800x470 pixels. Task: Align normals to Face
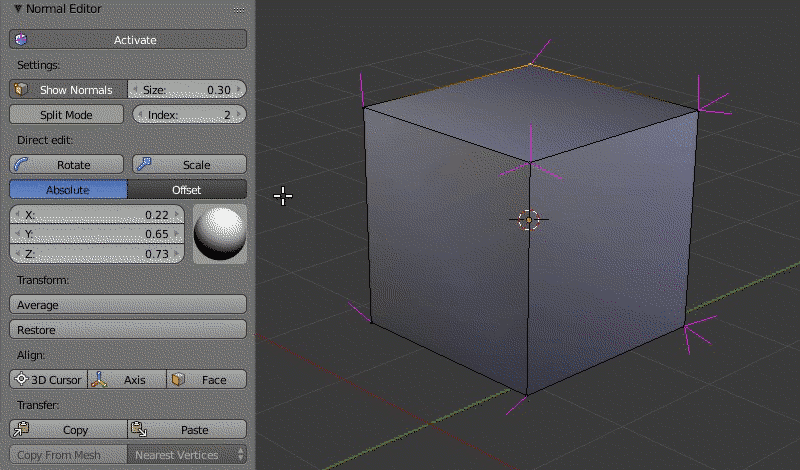pos(207,380)
